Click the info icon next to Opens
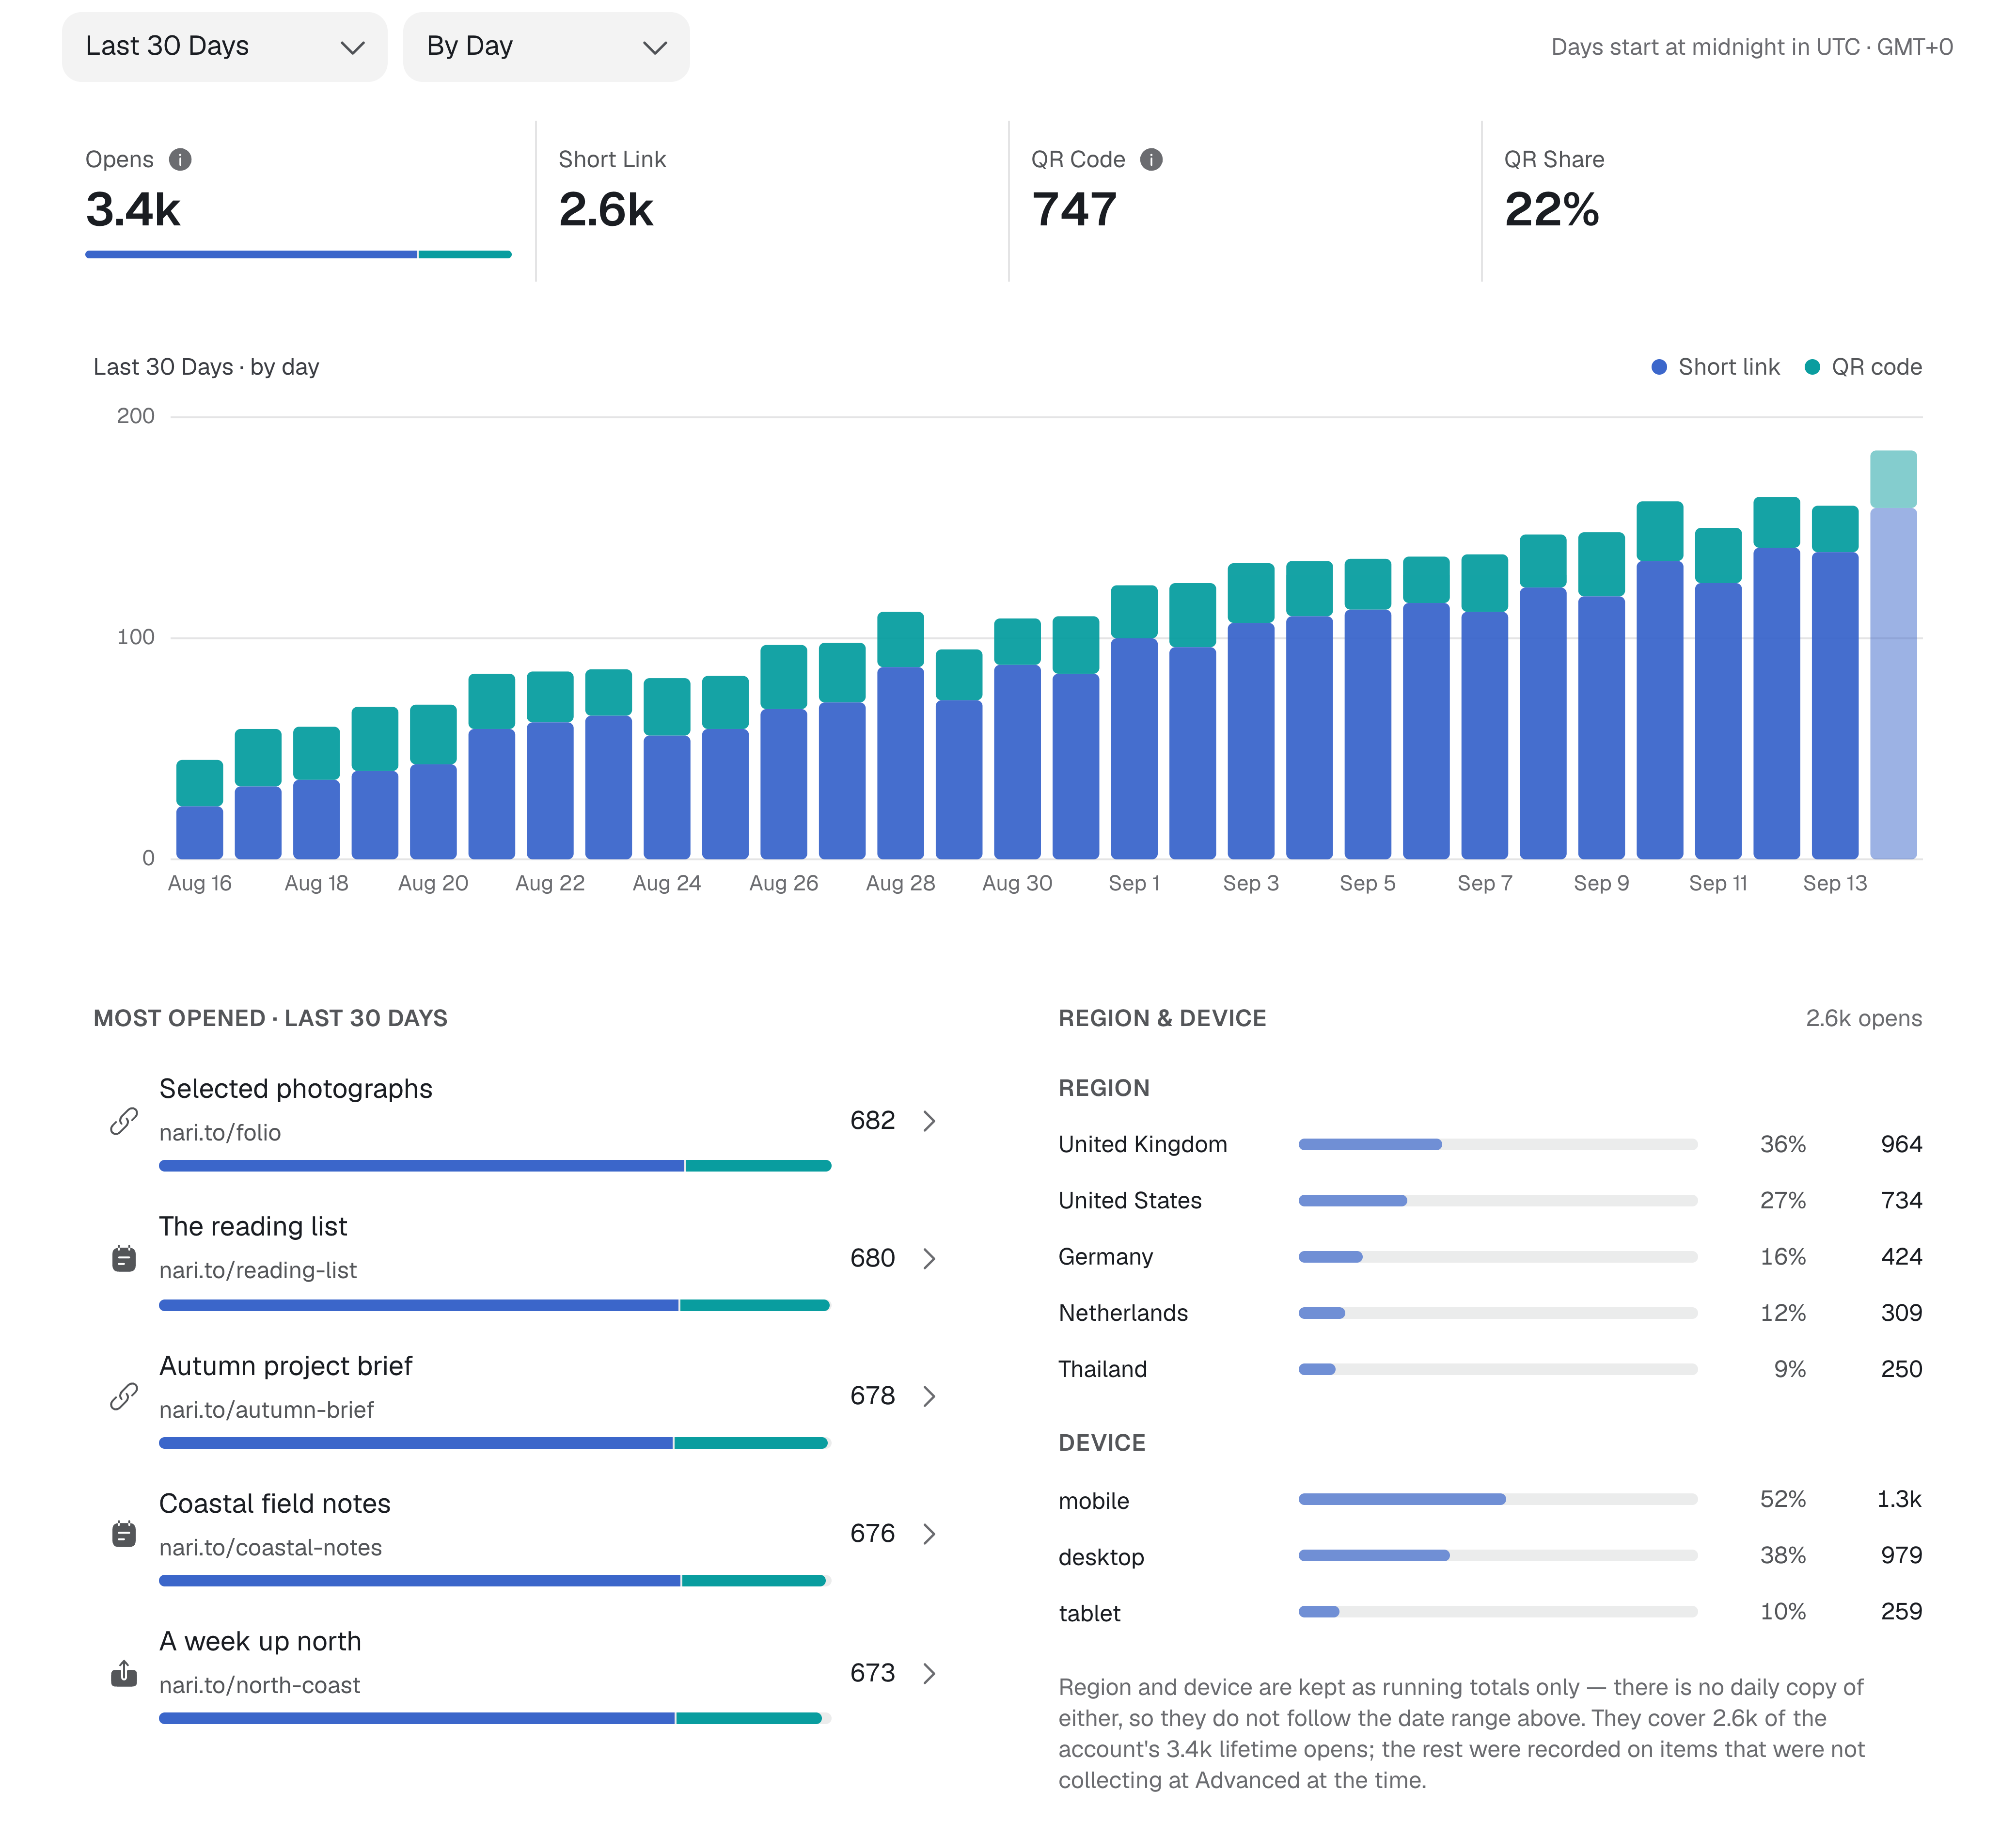 pos(180,160)
